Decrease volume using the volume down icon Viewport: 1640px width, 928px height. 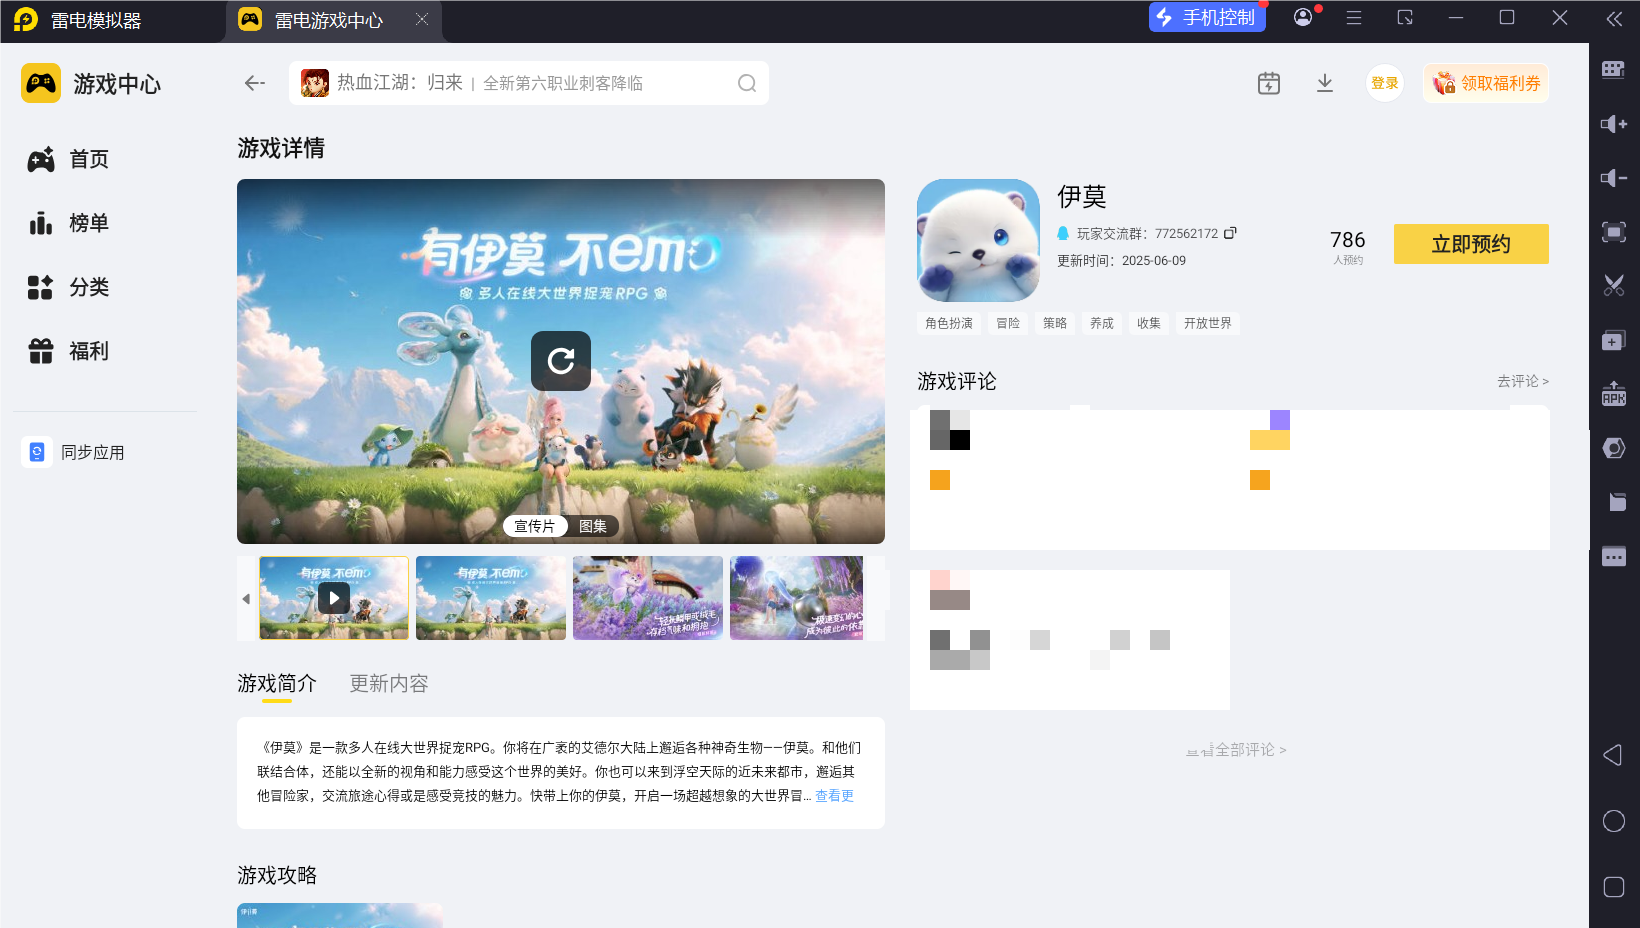1612,178
